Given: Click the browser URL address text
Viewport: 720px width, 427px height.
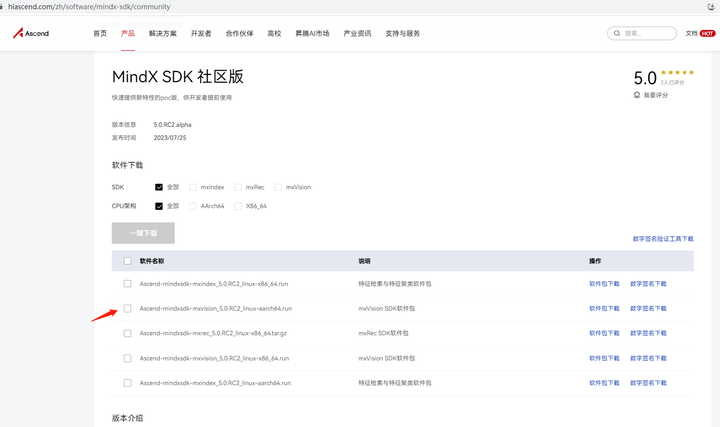Looking at the screenshot, I should (x=89, y=6).
